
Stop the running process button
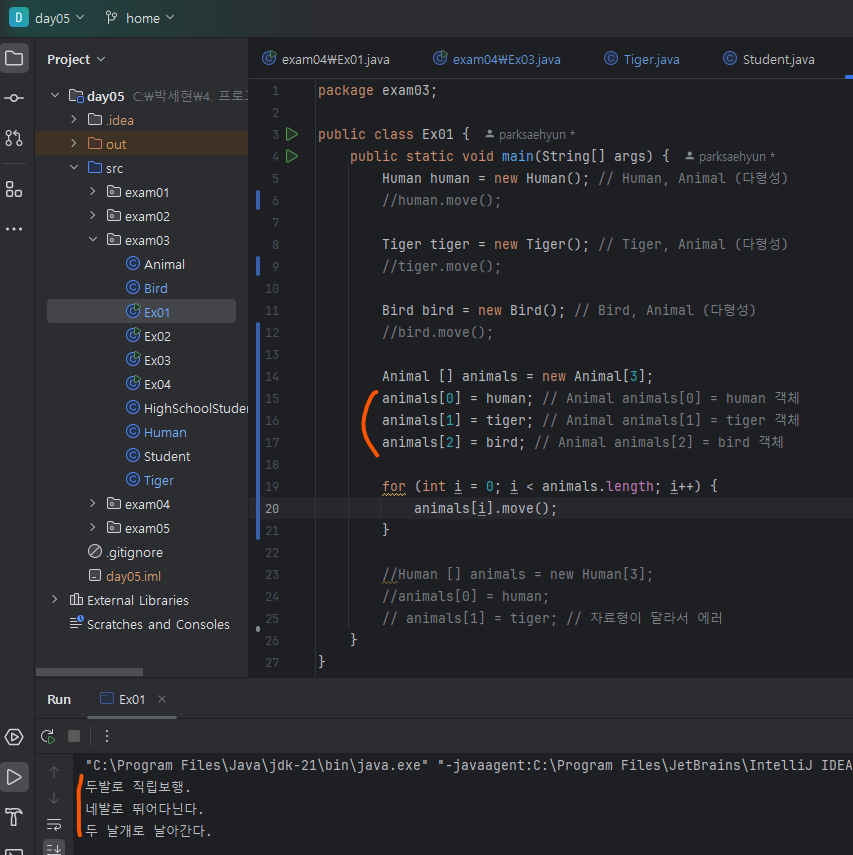74,736
